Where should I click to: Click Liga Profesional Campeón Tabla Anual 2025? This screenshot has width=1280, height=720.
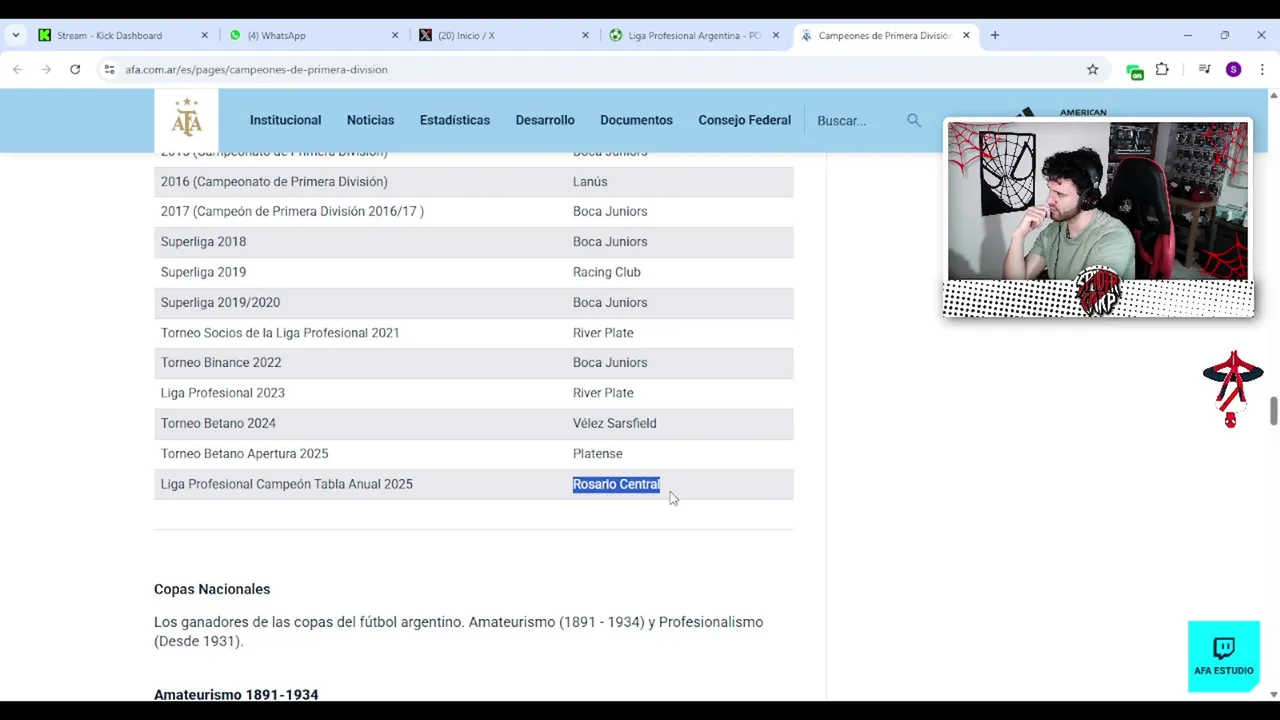[286, 484]
